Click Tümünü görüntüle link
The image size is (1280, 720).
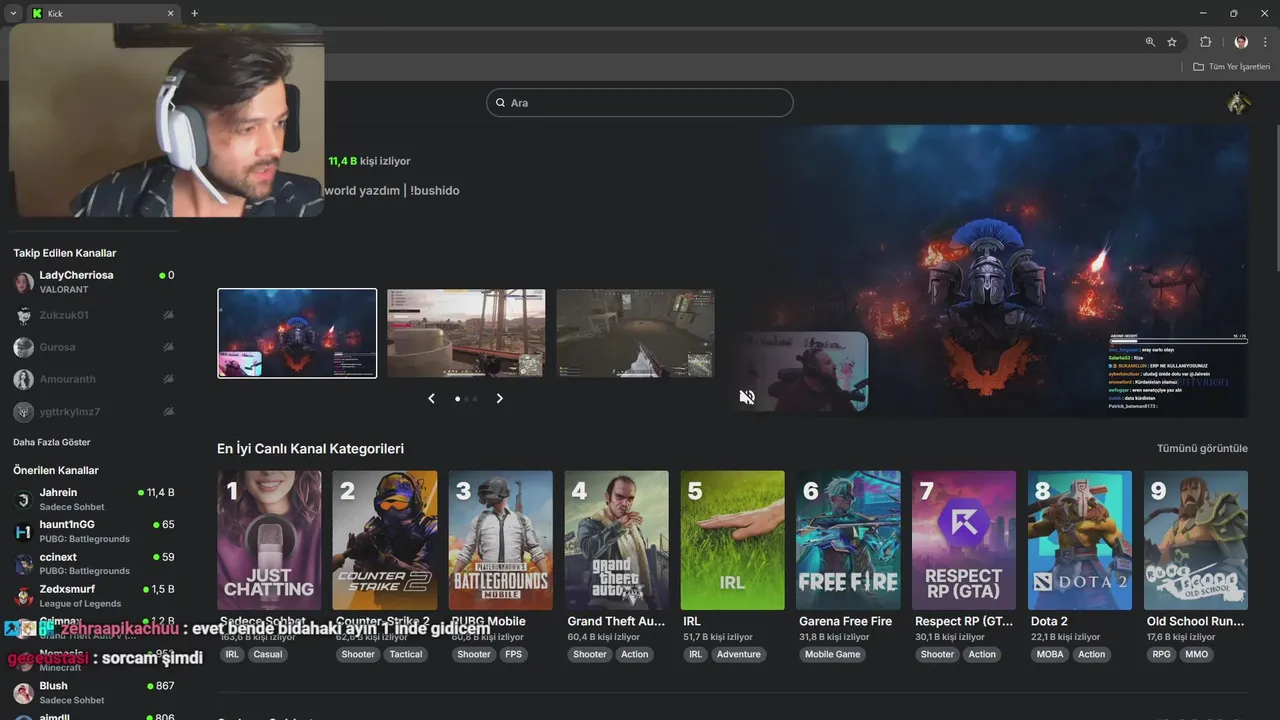click(x=1202, y=449)
